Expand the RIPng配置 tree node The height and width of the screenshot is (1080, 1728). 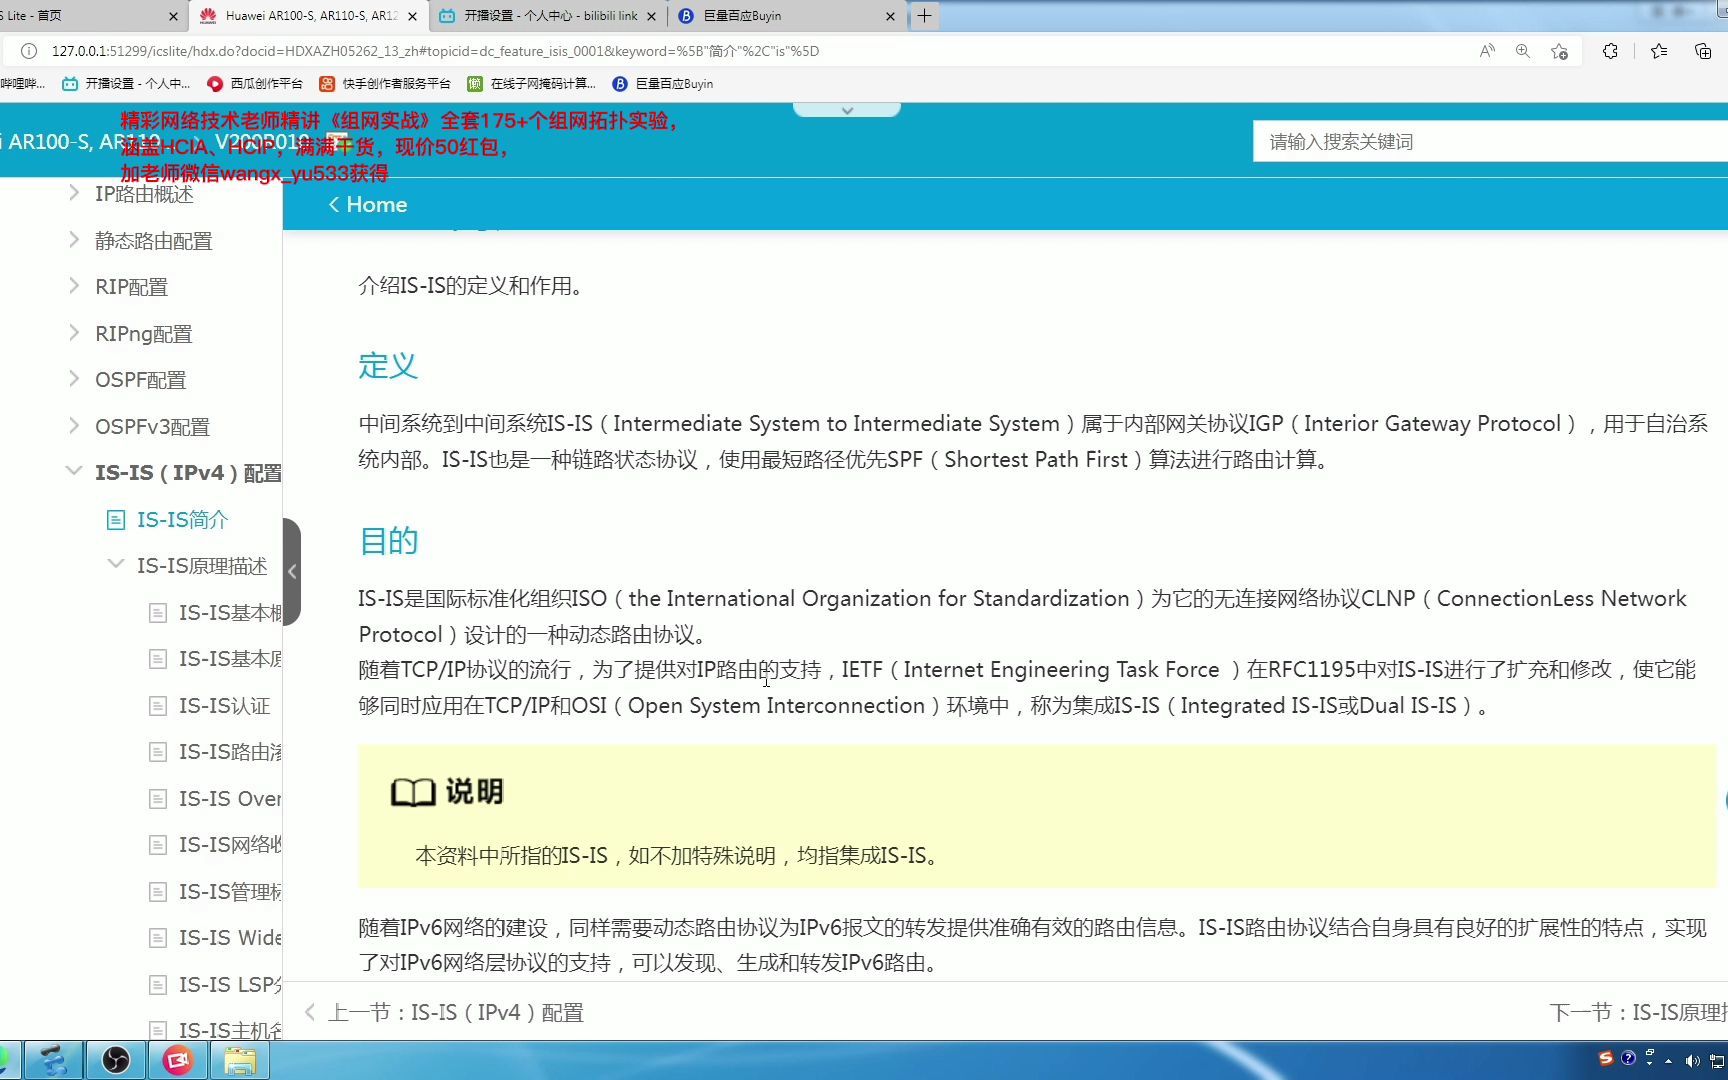click(73, 332)
